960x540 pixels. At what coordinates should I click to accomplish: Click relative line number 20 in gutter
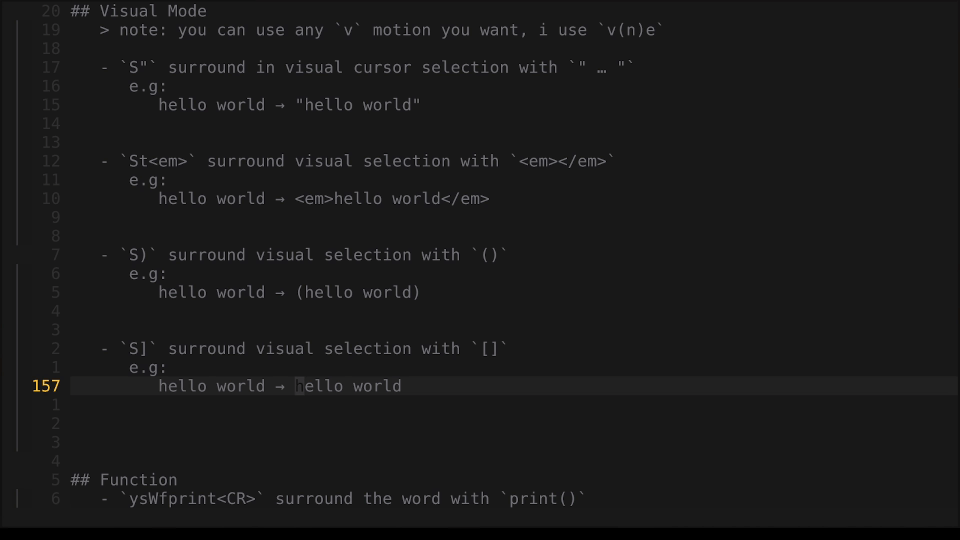point(51,11)
